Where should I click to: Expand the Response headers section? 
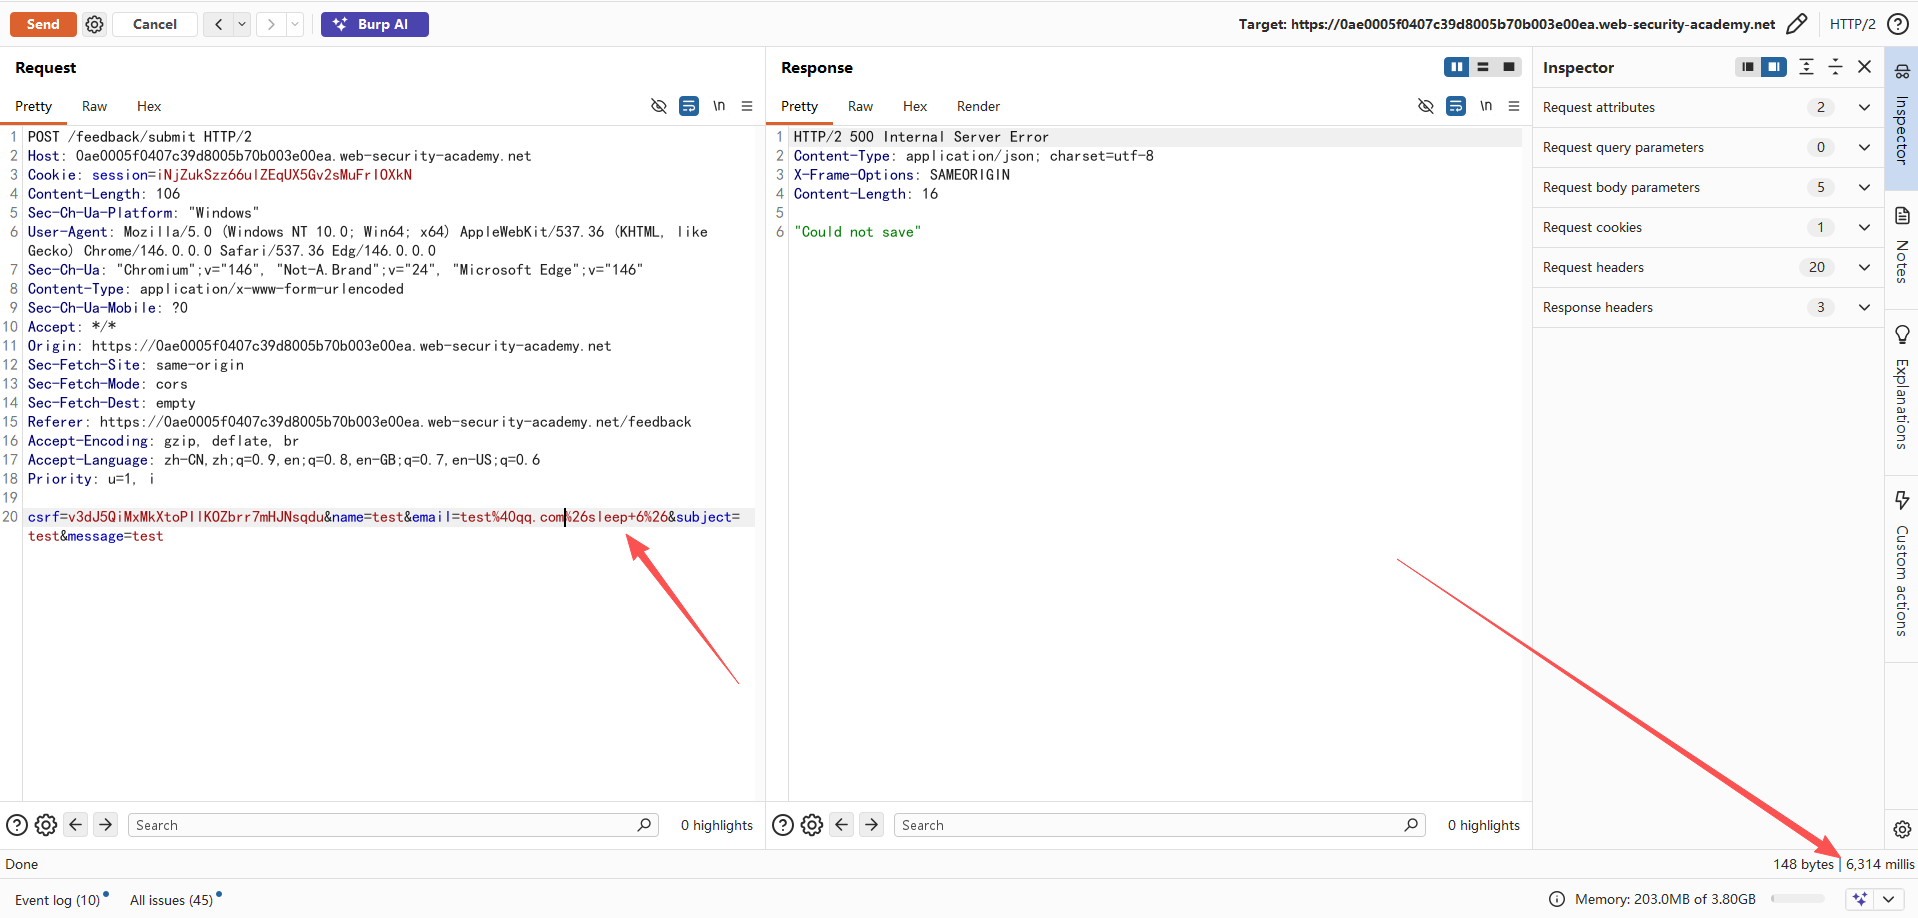tap(1864, 307)
